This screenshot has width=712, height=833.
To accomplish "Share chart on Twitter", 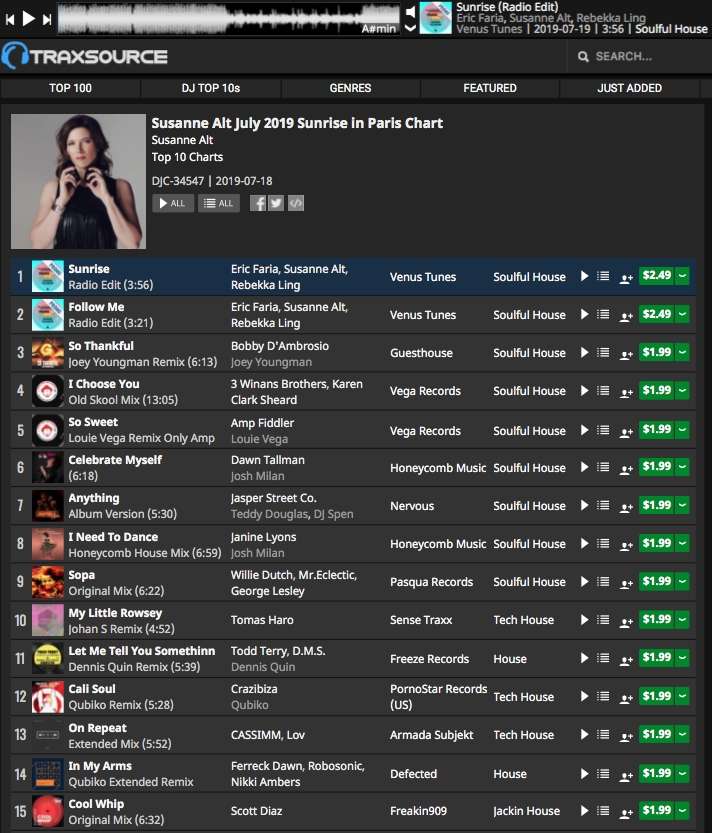I will [276, 203].
